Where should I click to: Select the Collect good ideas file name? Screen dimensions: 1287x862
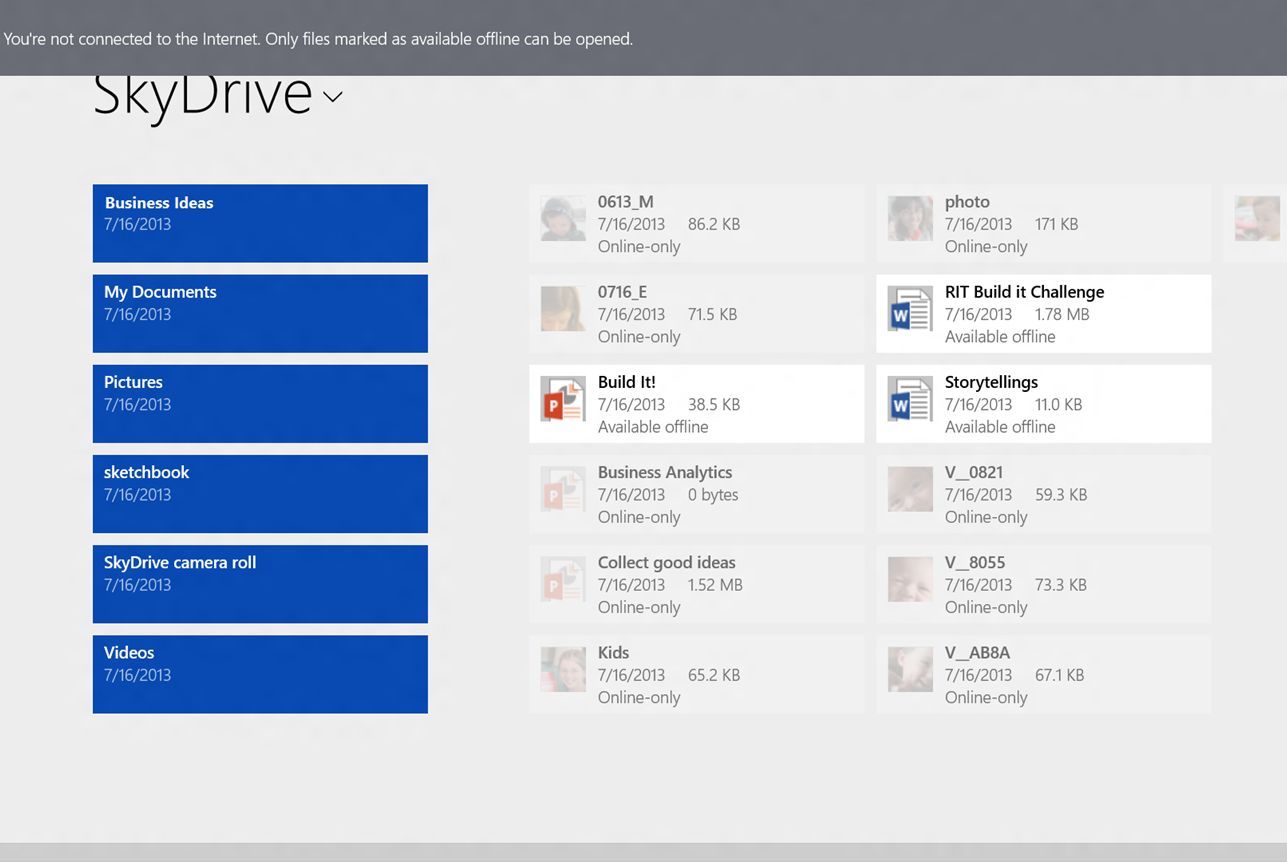[x=667, y=562]
